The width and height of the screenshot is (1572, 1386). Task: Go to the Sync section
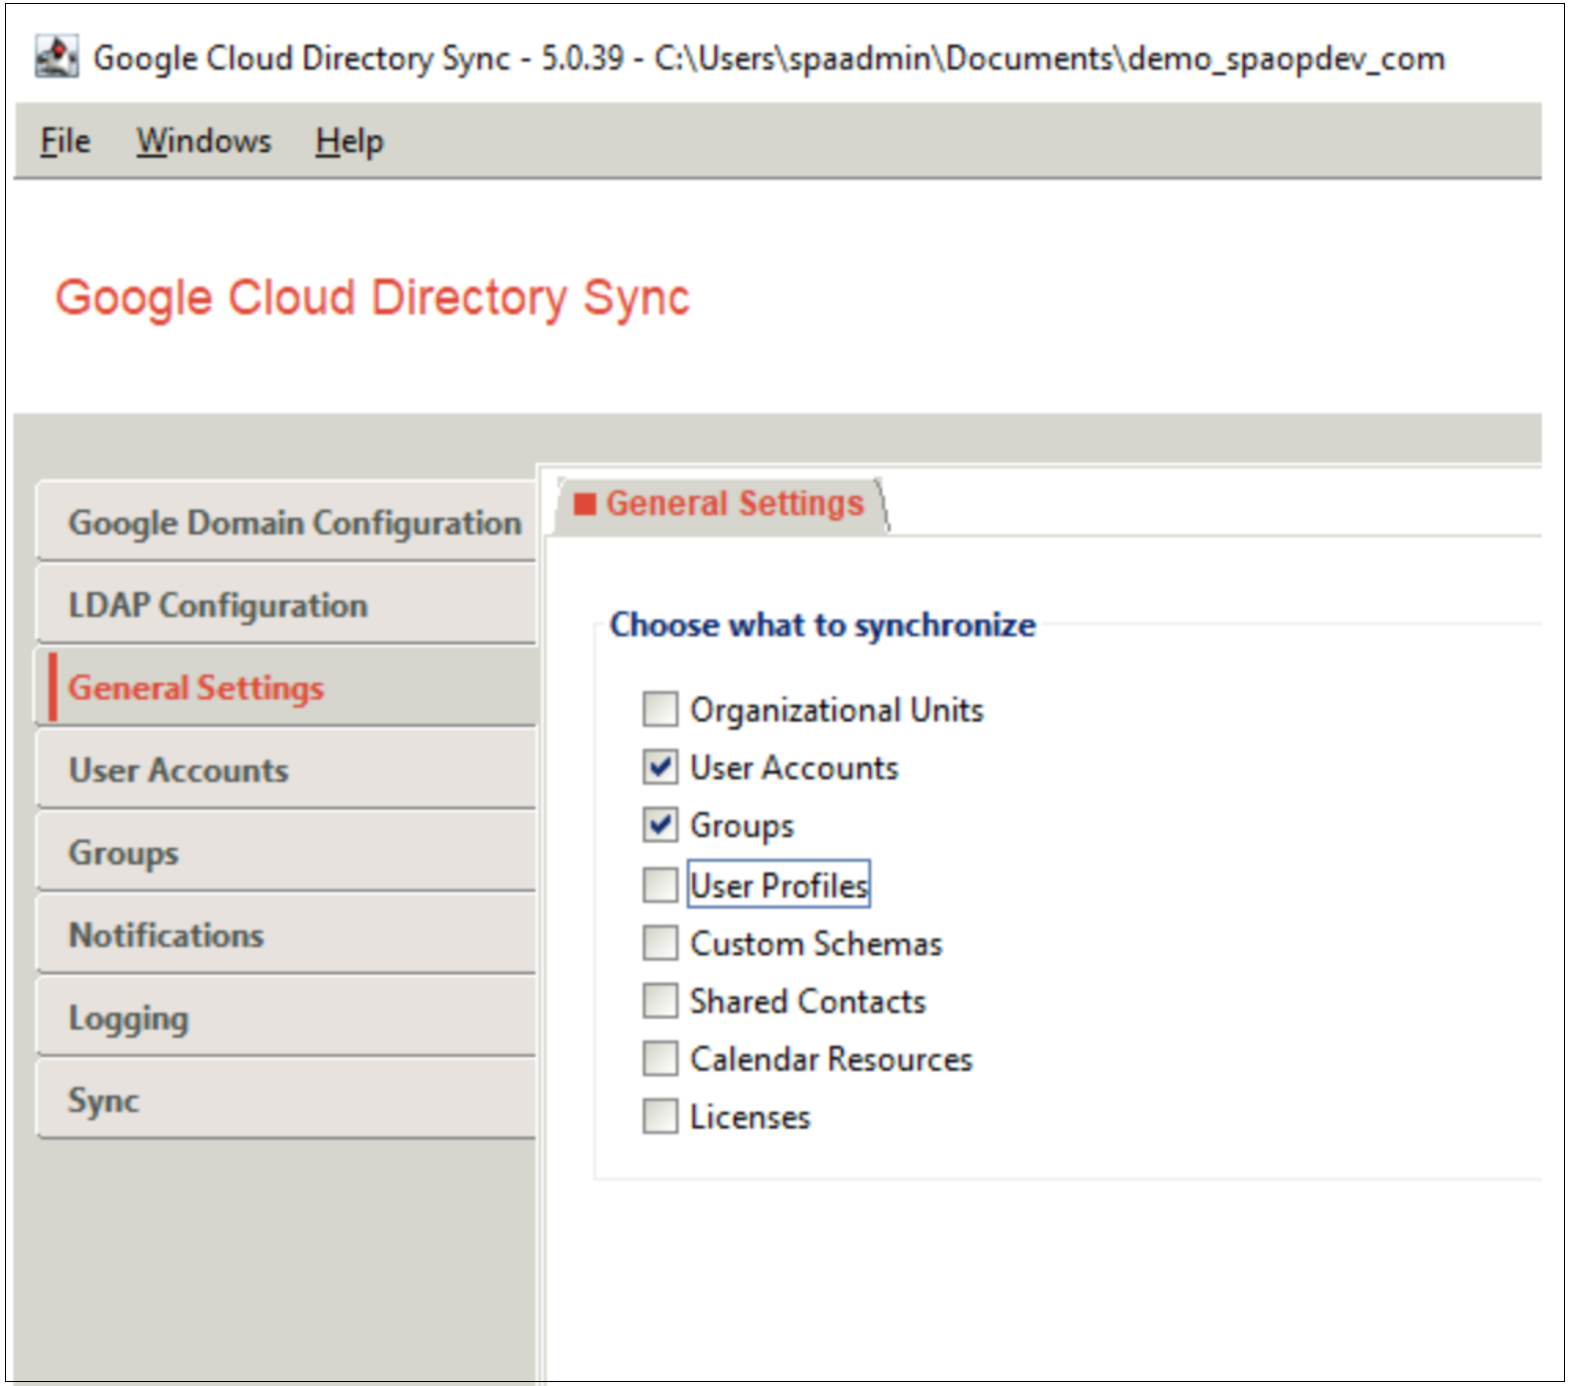[103, 1100]
